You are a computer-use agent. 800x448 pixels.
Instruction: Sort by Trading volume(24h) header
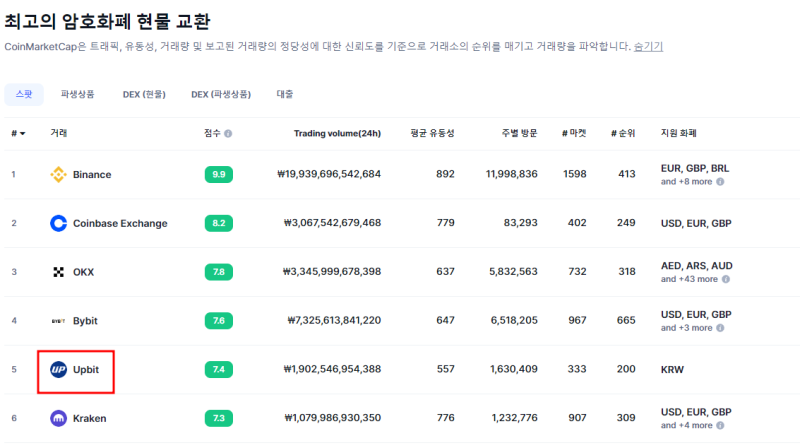coord(337,133)
